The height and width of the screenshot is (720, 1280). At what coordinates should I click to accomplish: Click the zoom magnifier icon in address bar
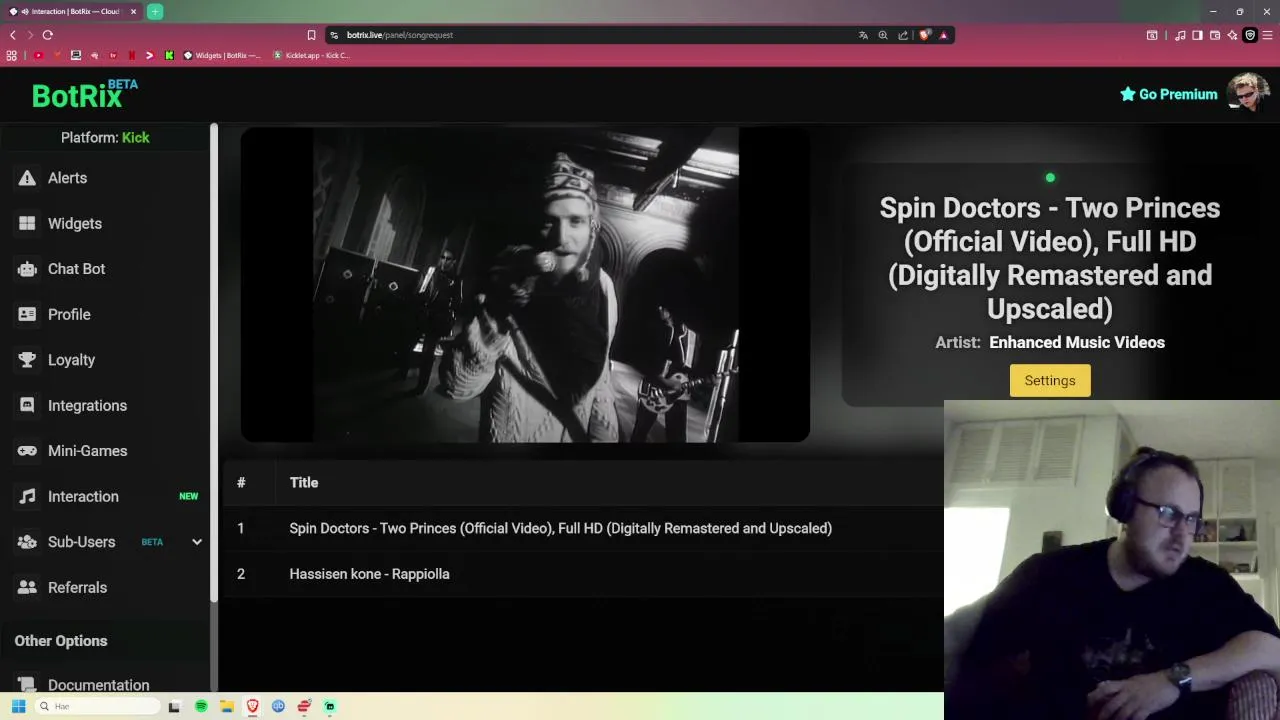coord(883,35)
